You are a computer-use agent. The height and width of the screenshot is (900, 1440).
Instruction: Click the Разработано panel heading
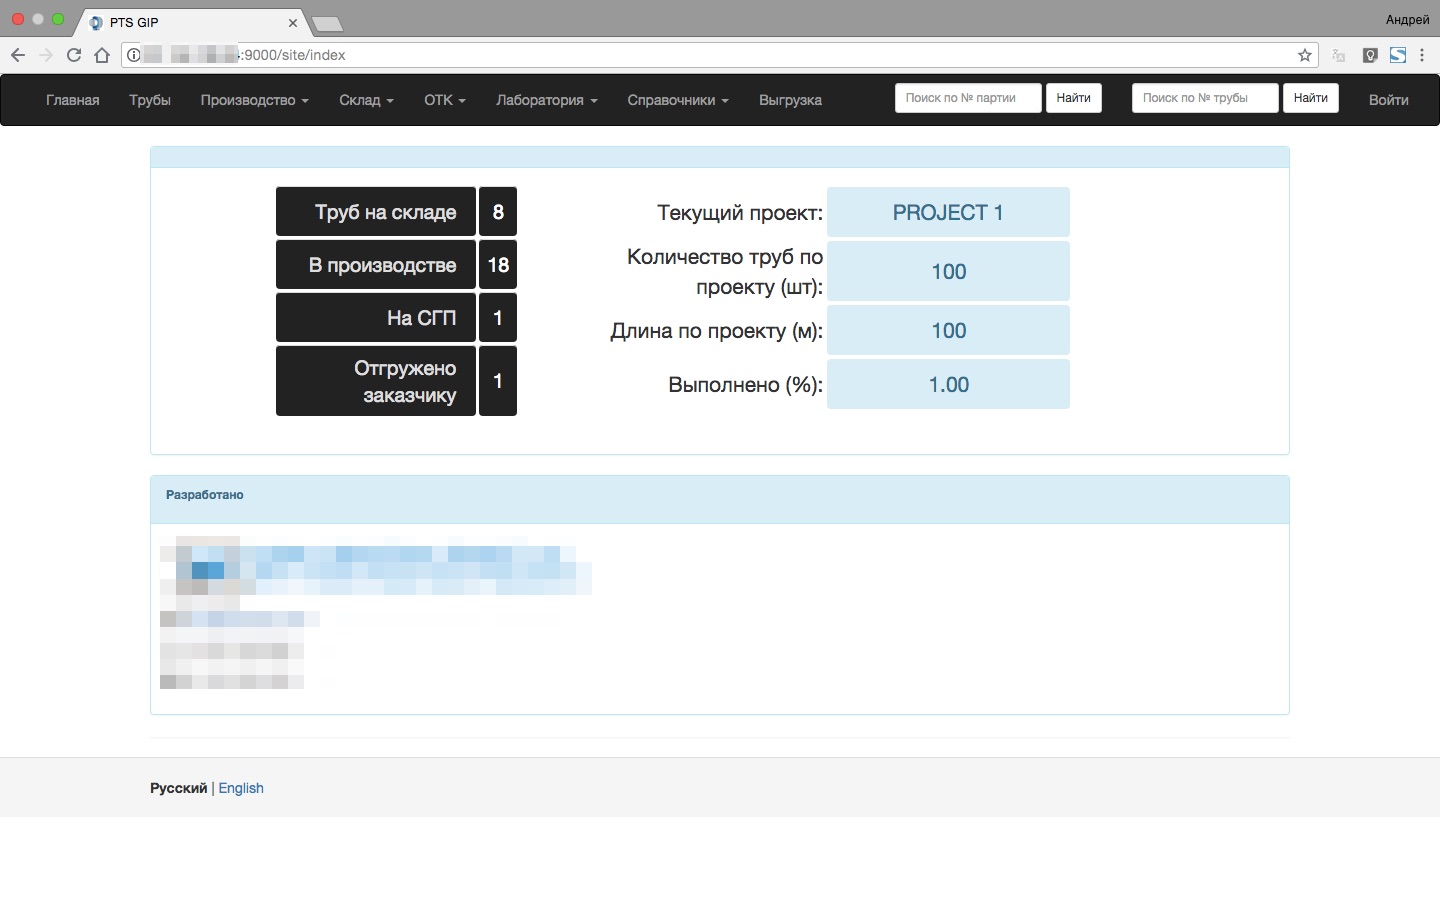[x=205, y=495]
